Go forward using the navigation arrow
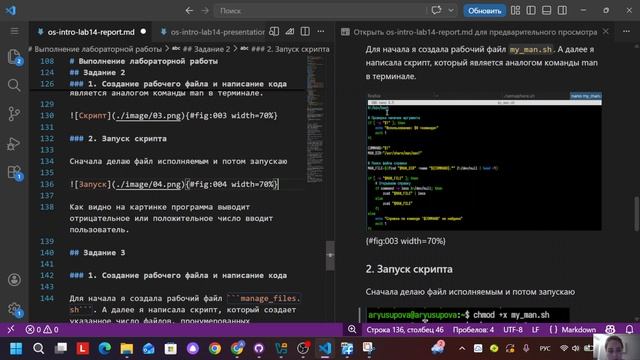Viewport: 640px width, 360px height. pos(205,11)
